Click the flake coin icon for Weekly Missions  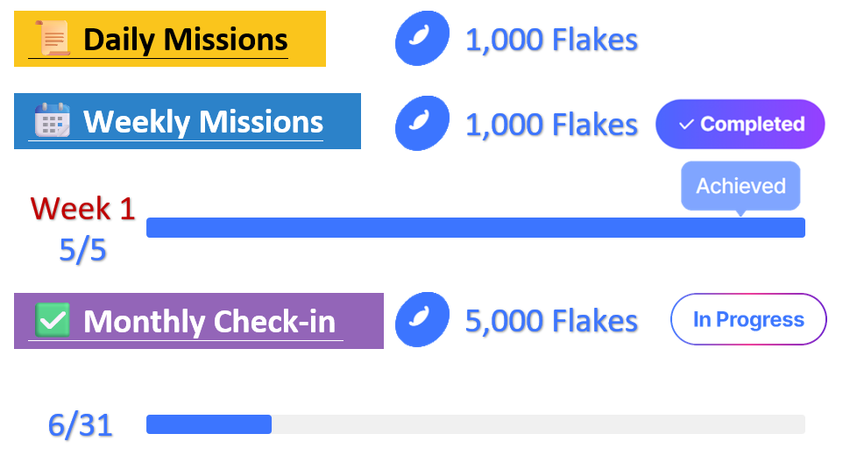(x=420, y=123)
